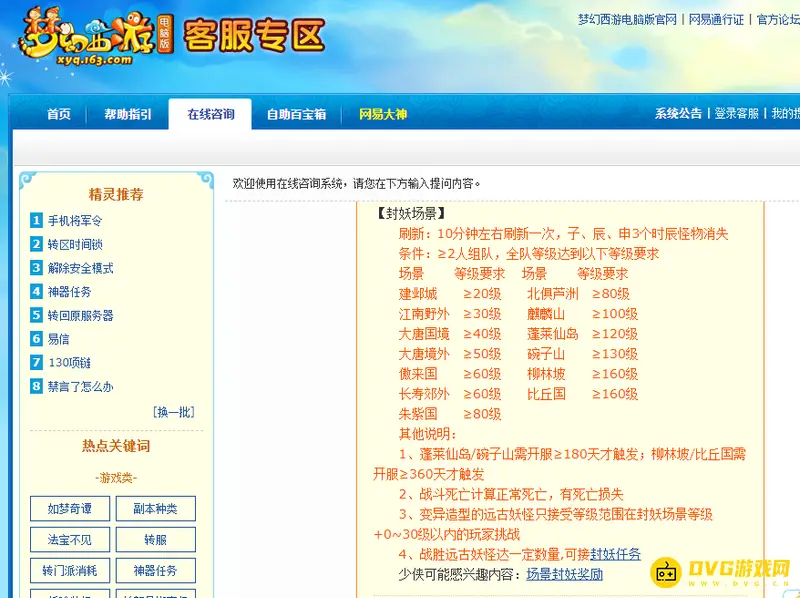The image size is (800, 598).
Task: Click the 转服 keyword button
Action: (156, 539)
